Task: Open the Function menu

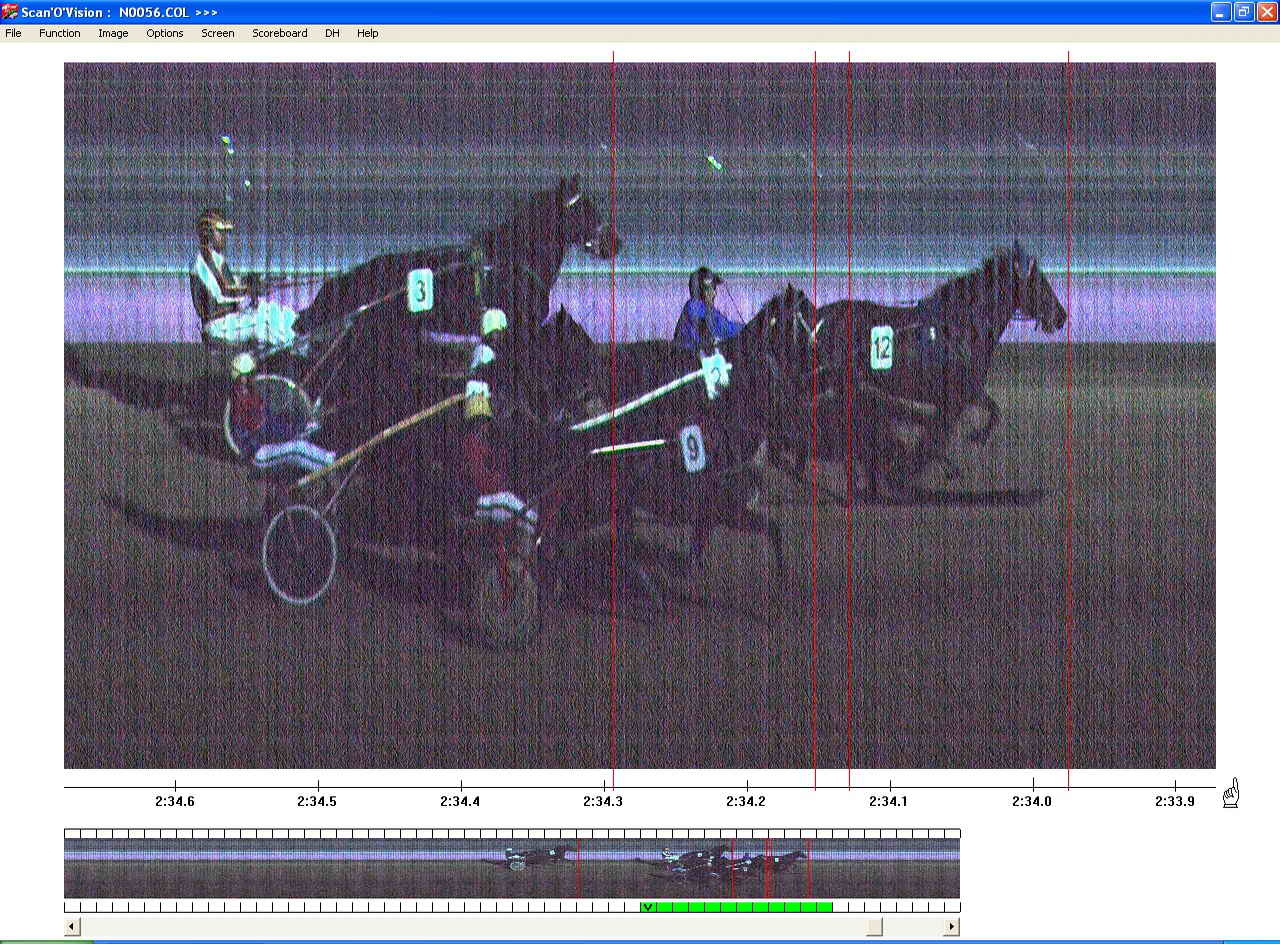Action: 60,33
